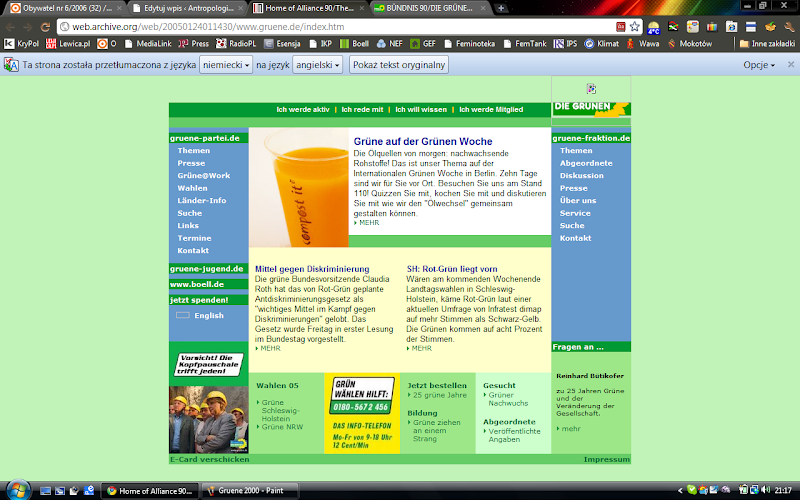Screen dimensions: 800x500
Task: Bookmark this page with the star icon
Action: [x=634, y=27]
